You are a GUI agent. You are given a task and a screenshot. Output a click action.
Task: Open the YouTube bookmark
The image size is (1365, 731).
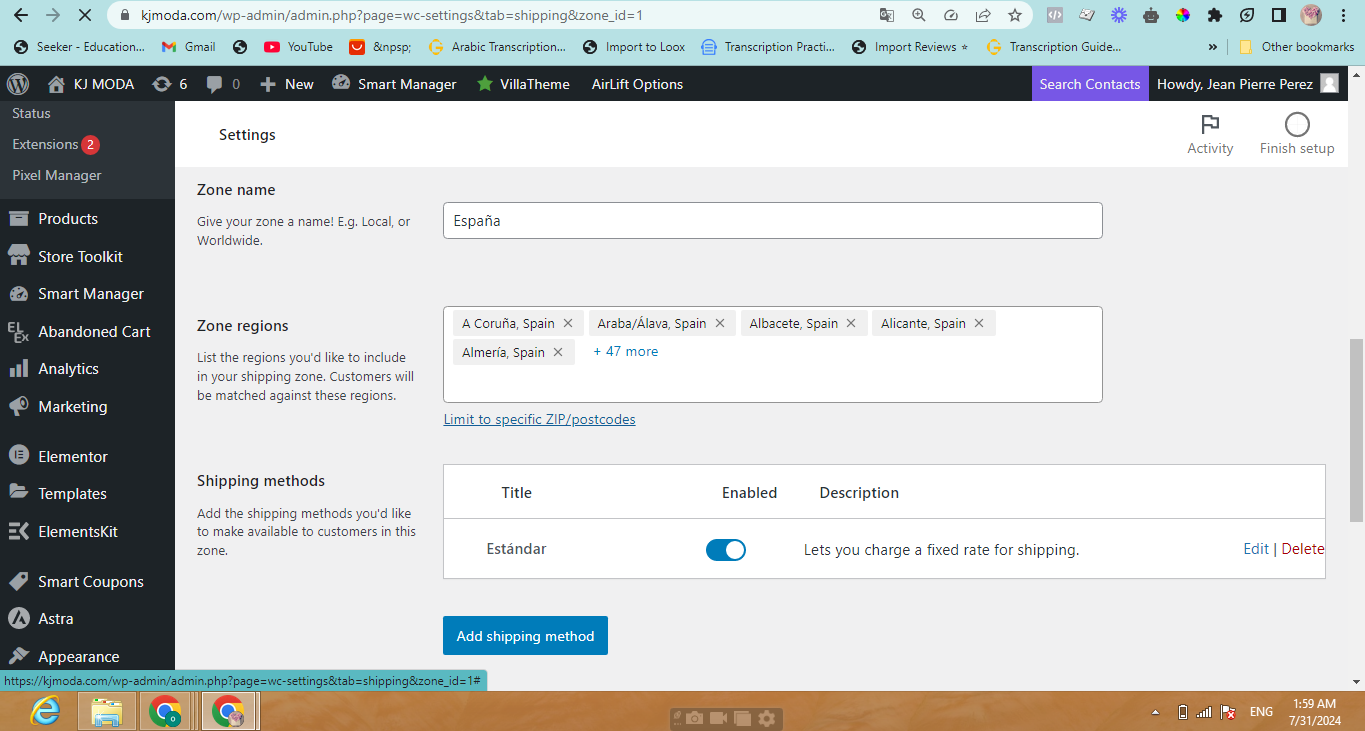coord(298,47)
